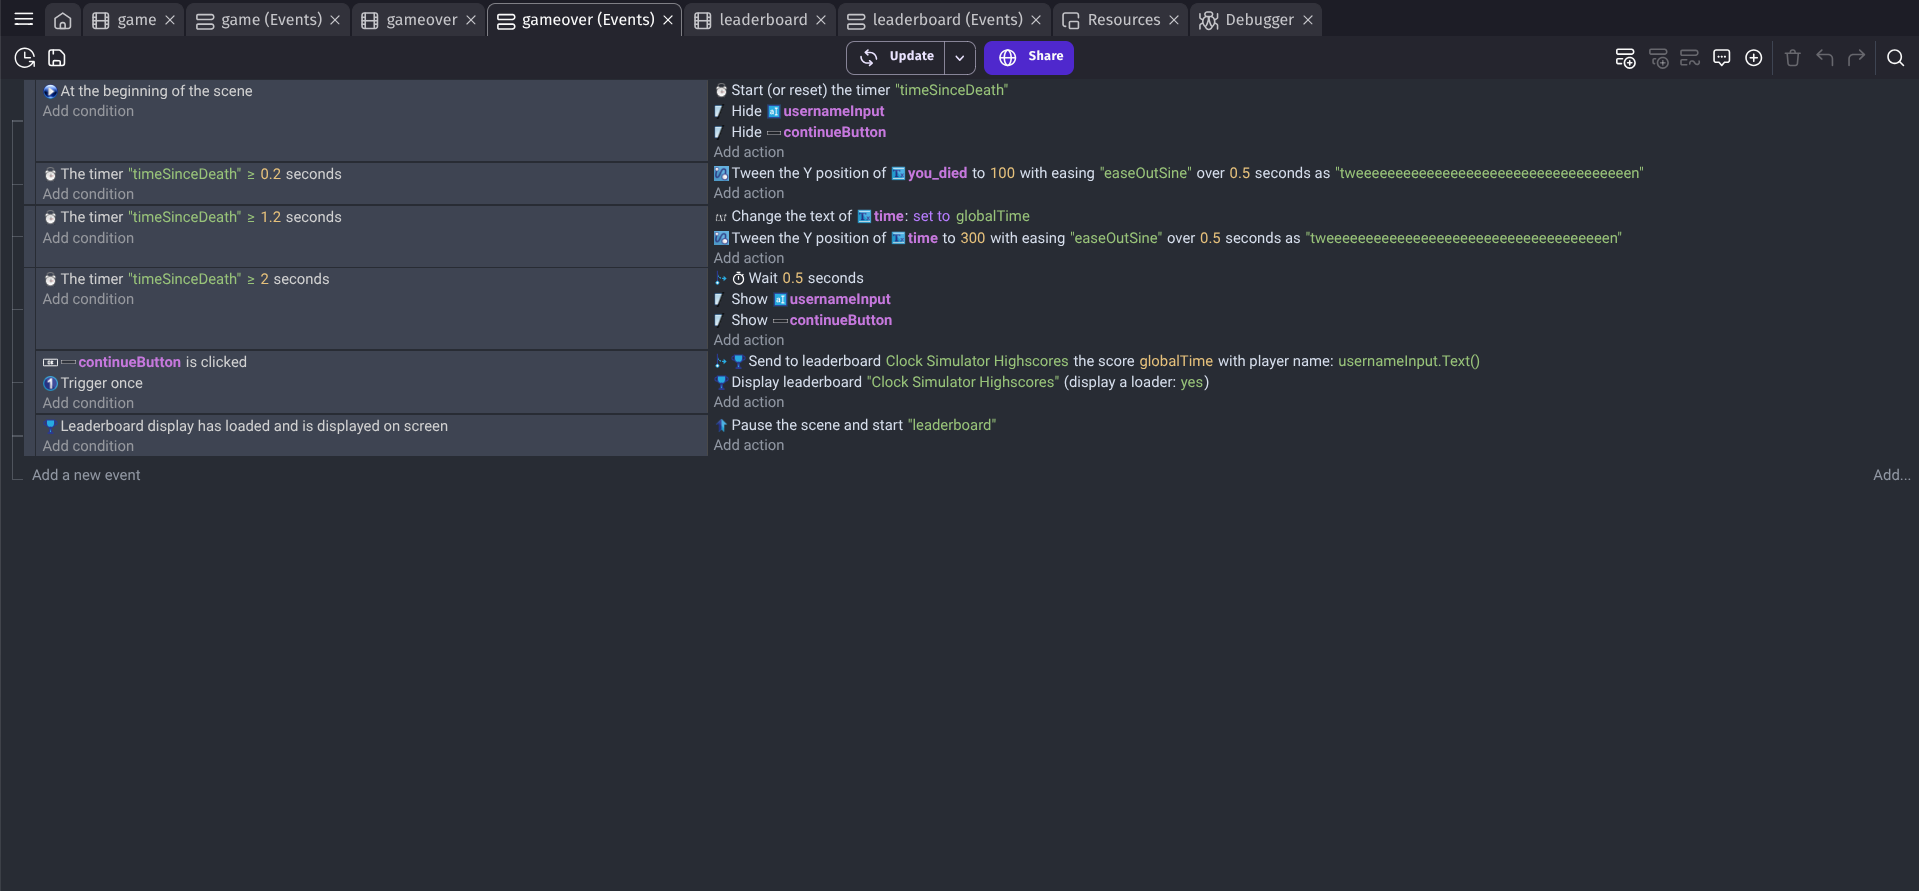Viewport: 1919px width, 891px height.
Task: Delete the selection with the trash icon
Action: (1793, 58)
